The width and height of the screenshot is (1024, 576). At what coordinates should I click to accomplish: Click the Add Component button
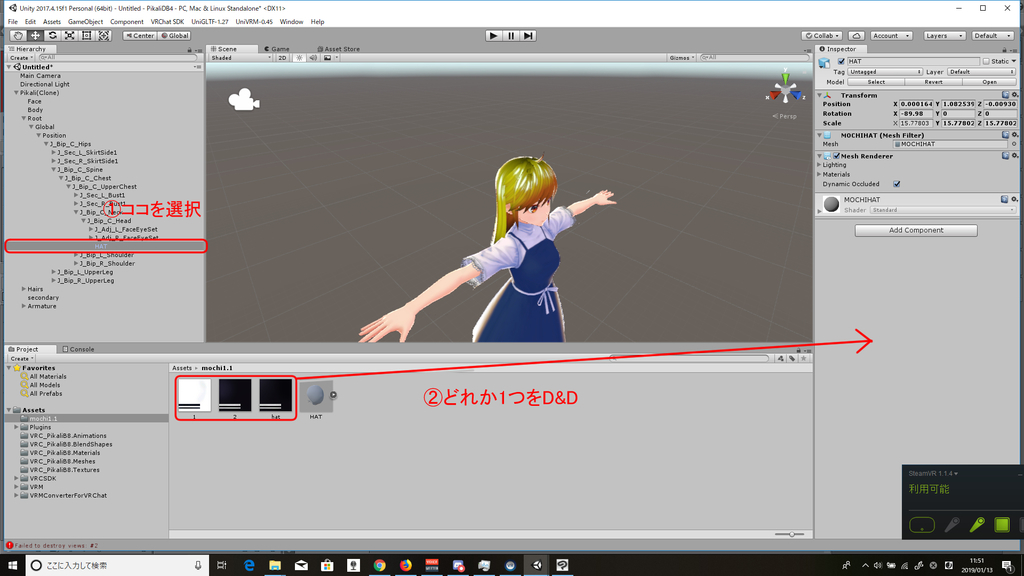pyautogui.click(x=916, y=231)
